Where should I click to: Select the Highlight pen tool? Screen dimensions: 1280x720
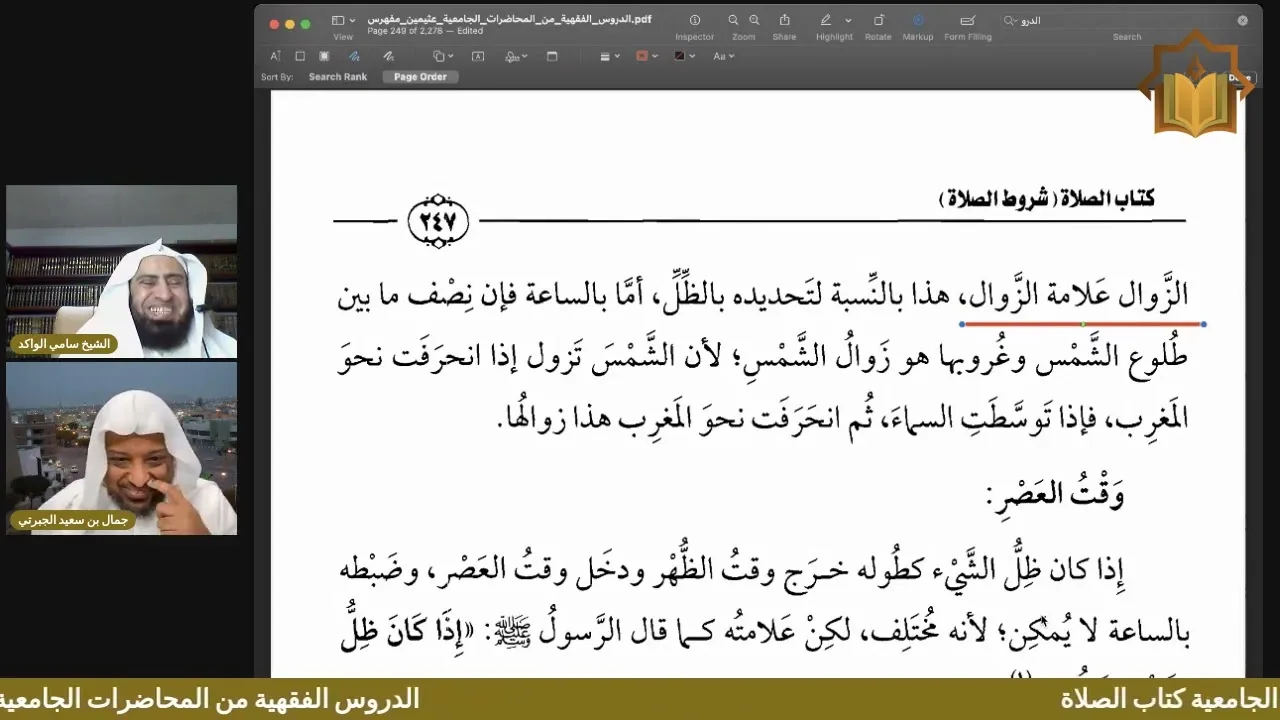coord(826,20)
